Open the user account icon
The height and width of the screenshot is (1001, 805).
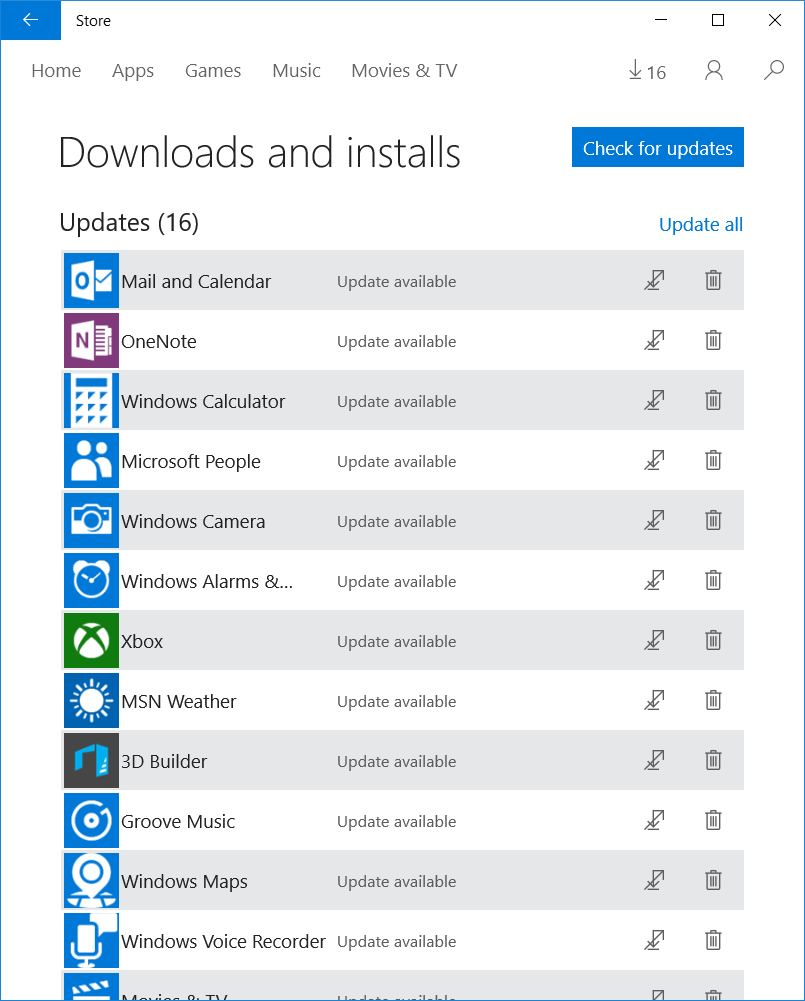coord(714,70)
